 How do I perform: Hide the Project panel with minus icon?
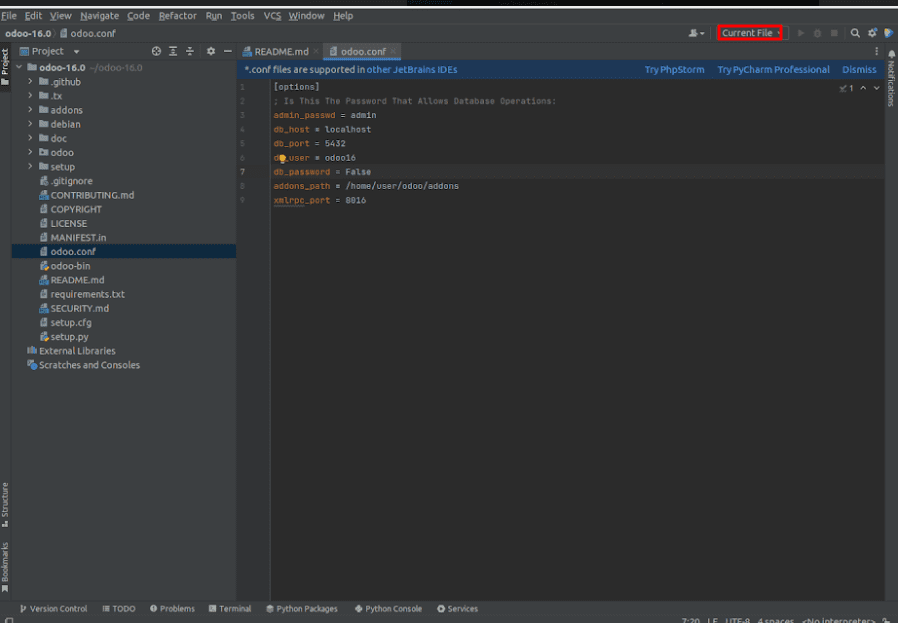click(227, 51)
